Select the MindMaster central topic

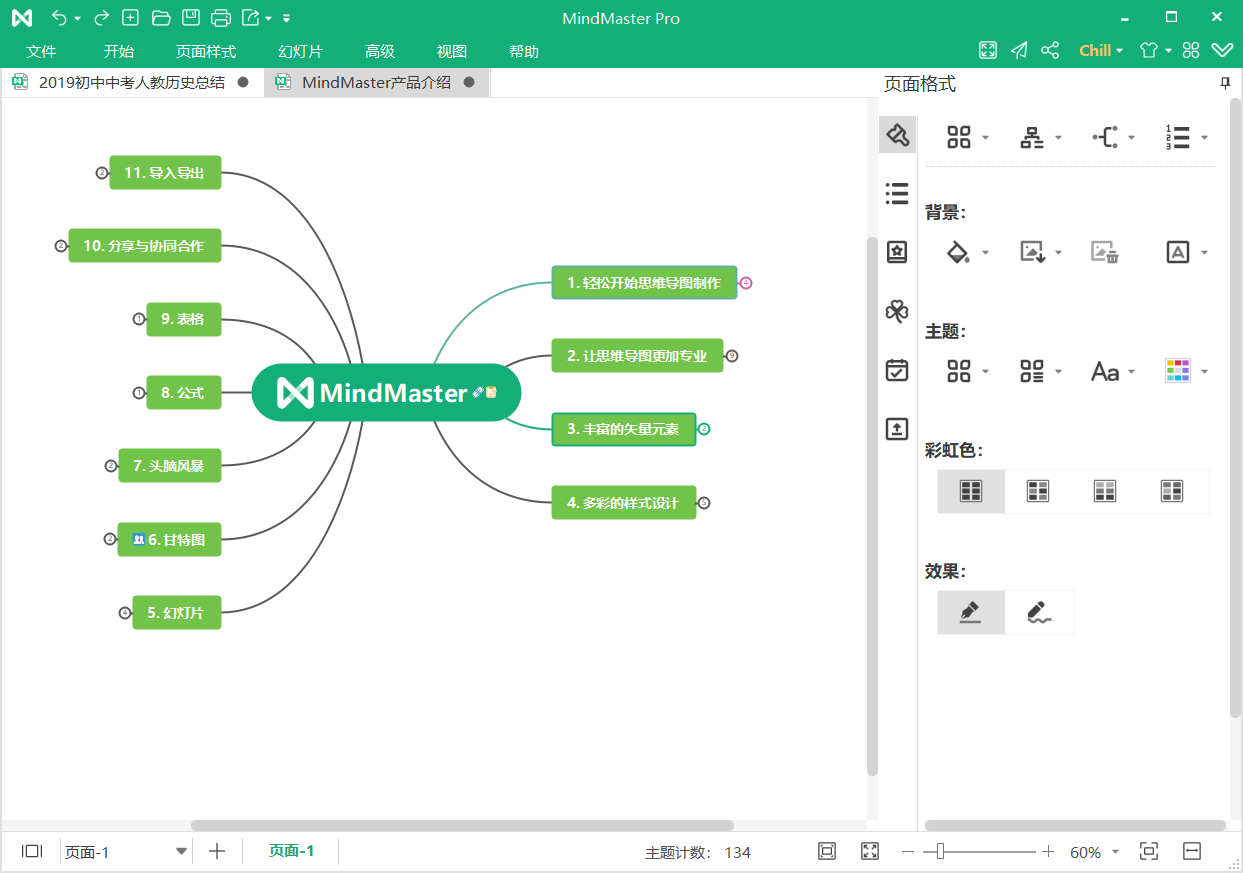click(386, 392)
